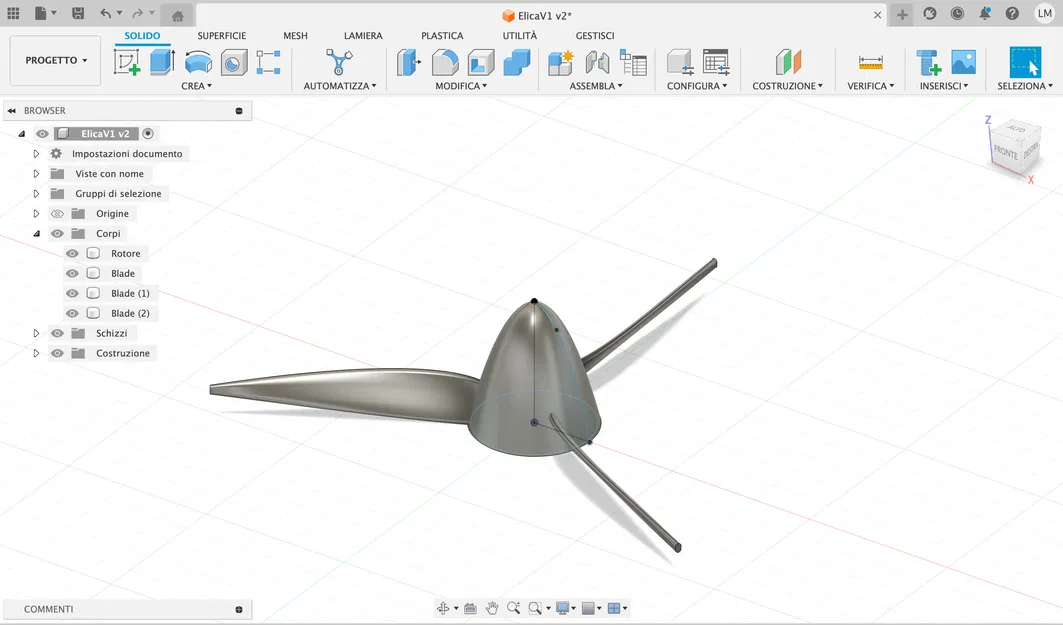Activate the Orbit tool in navigation bar
This screenshot has height=625, width=1063.
(444, 607)
